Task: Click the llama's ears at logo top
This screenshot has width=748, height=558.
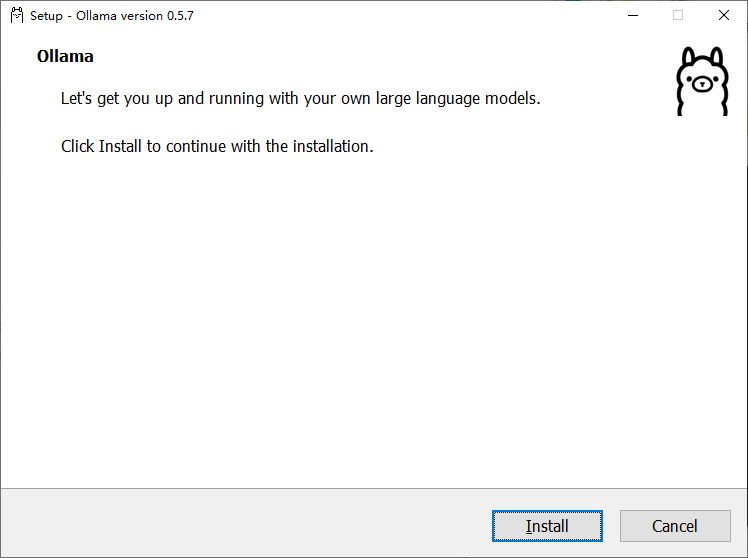Action: tap(702, 54)
